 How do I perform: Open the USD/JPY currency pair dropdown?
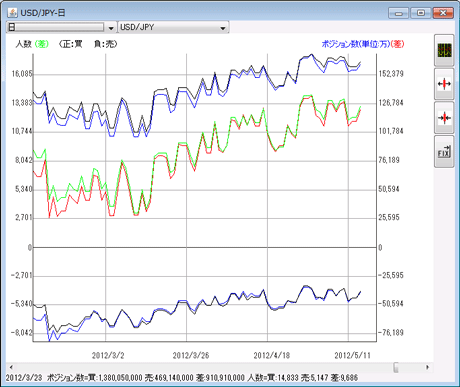pyautogui.click(x=173, y=27)
